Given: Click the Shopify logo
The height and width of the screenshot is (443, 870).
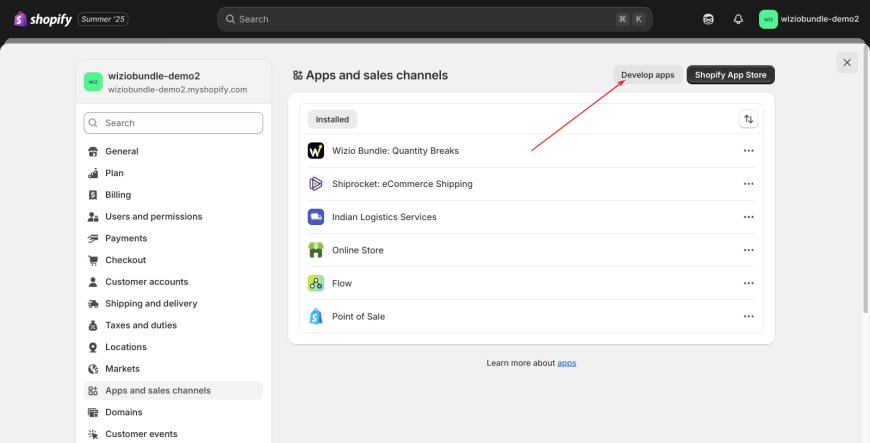Looking at the screenshot, I should (43, 19).
